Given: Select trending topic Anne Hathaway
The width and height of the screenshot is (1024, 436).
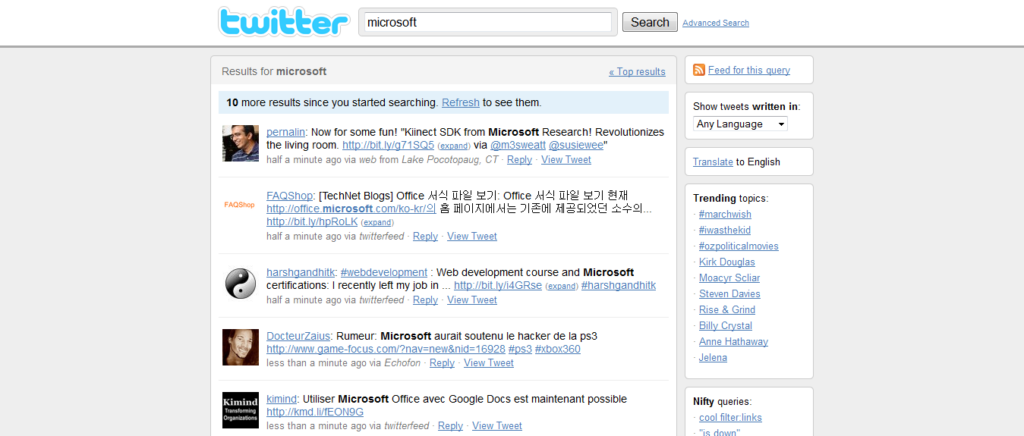Looking at the screenshot, I should click(x=733, y=341).
